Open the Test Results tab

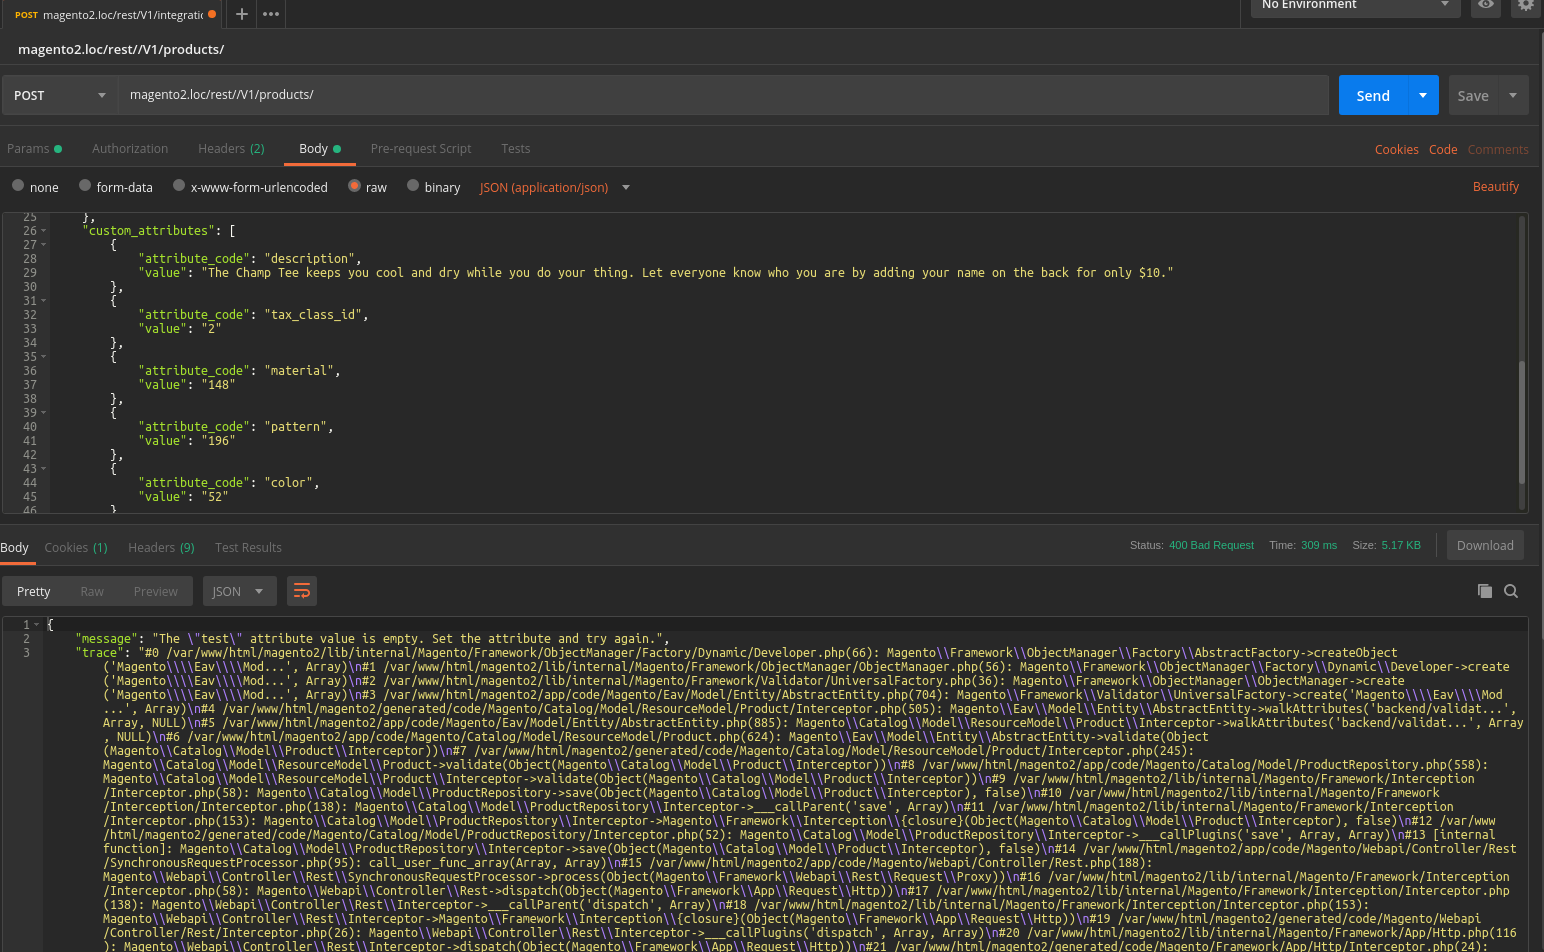point(248,547)
